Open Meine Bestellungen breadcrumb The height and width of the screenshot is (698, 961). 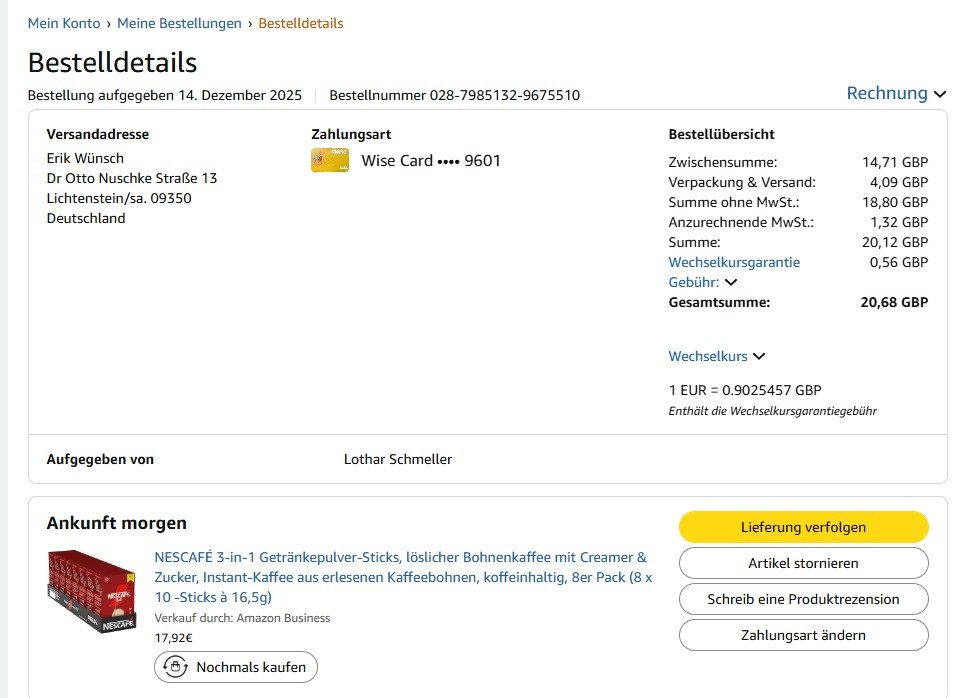(x=179, y=23)
